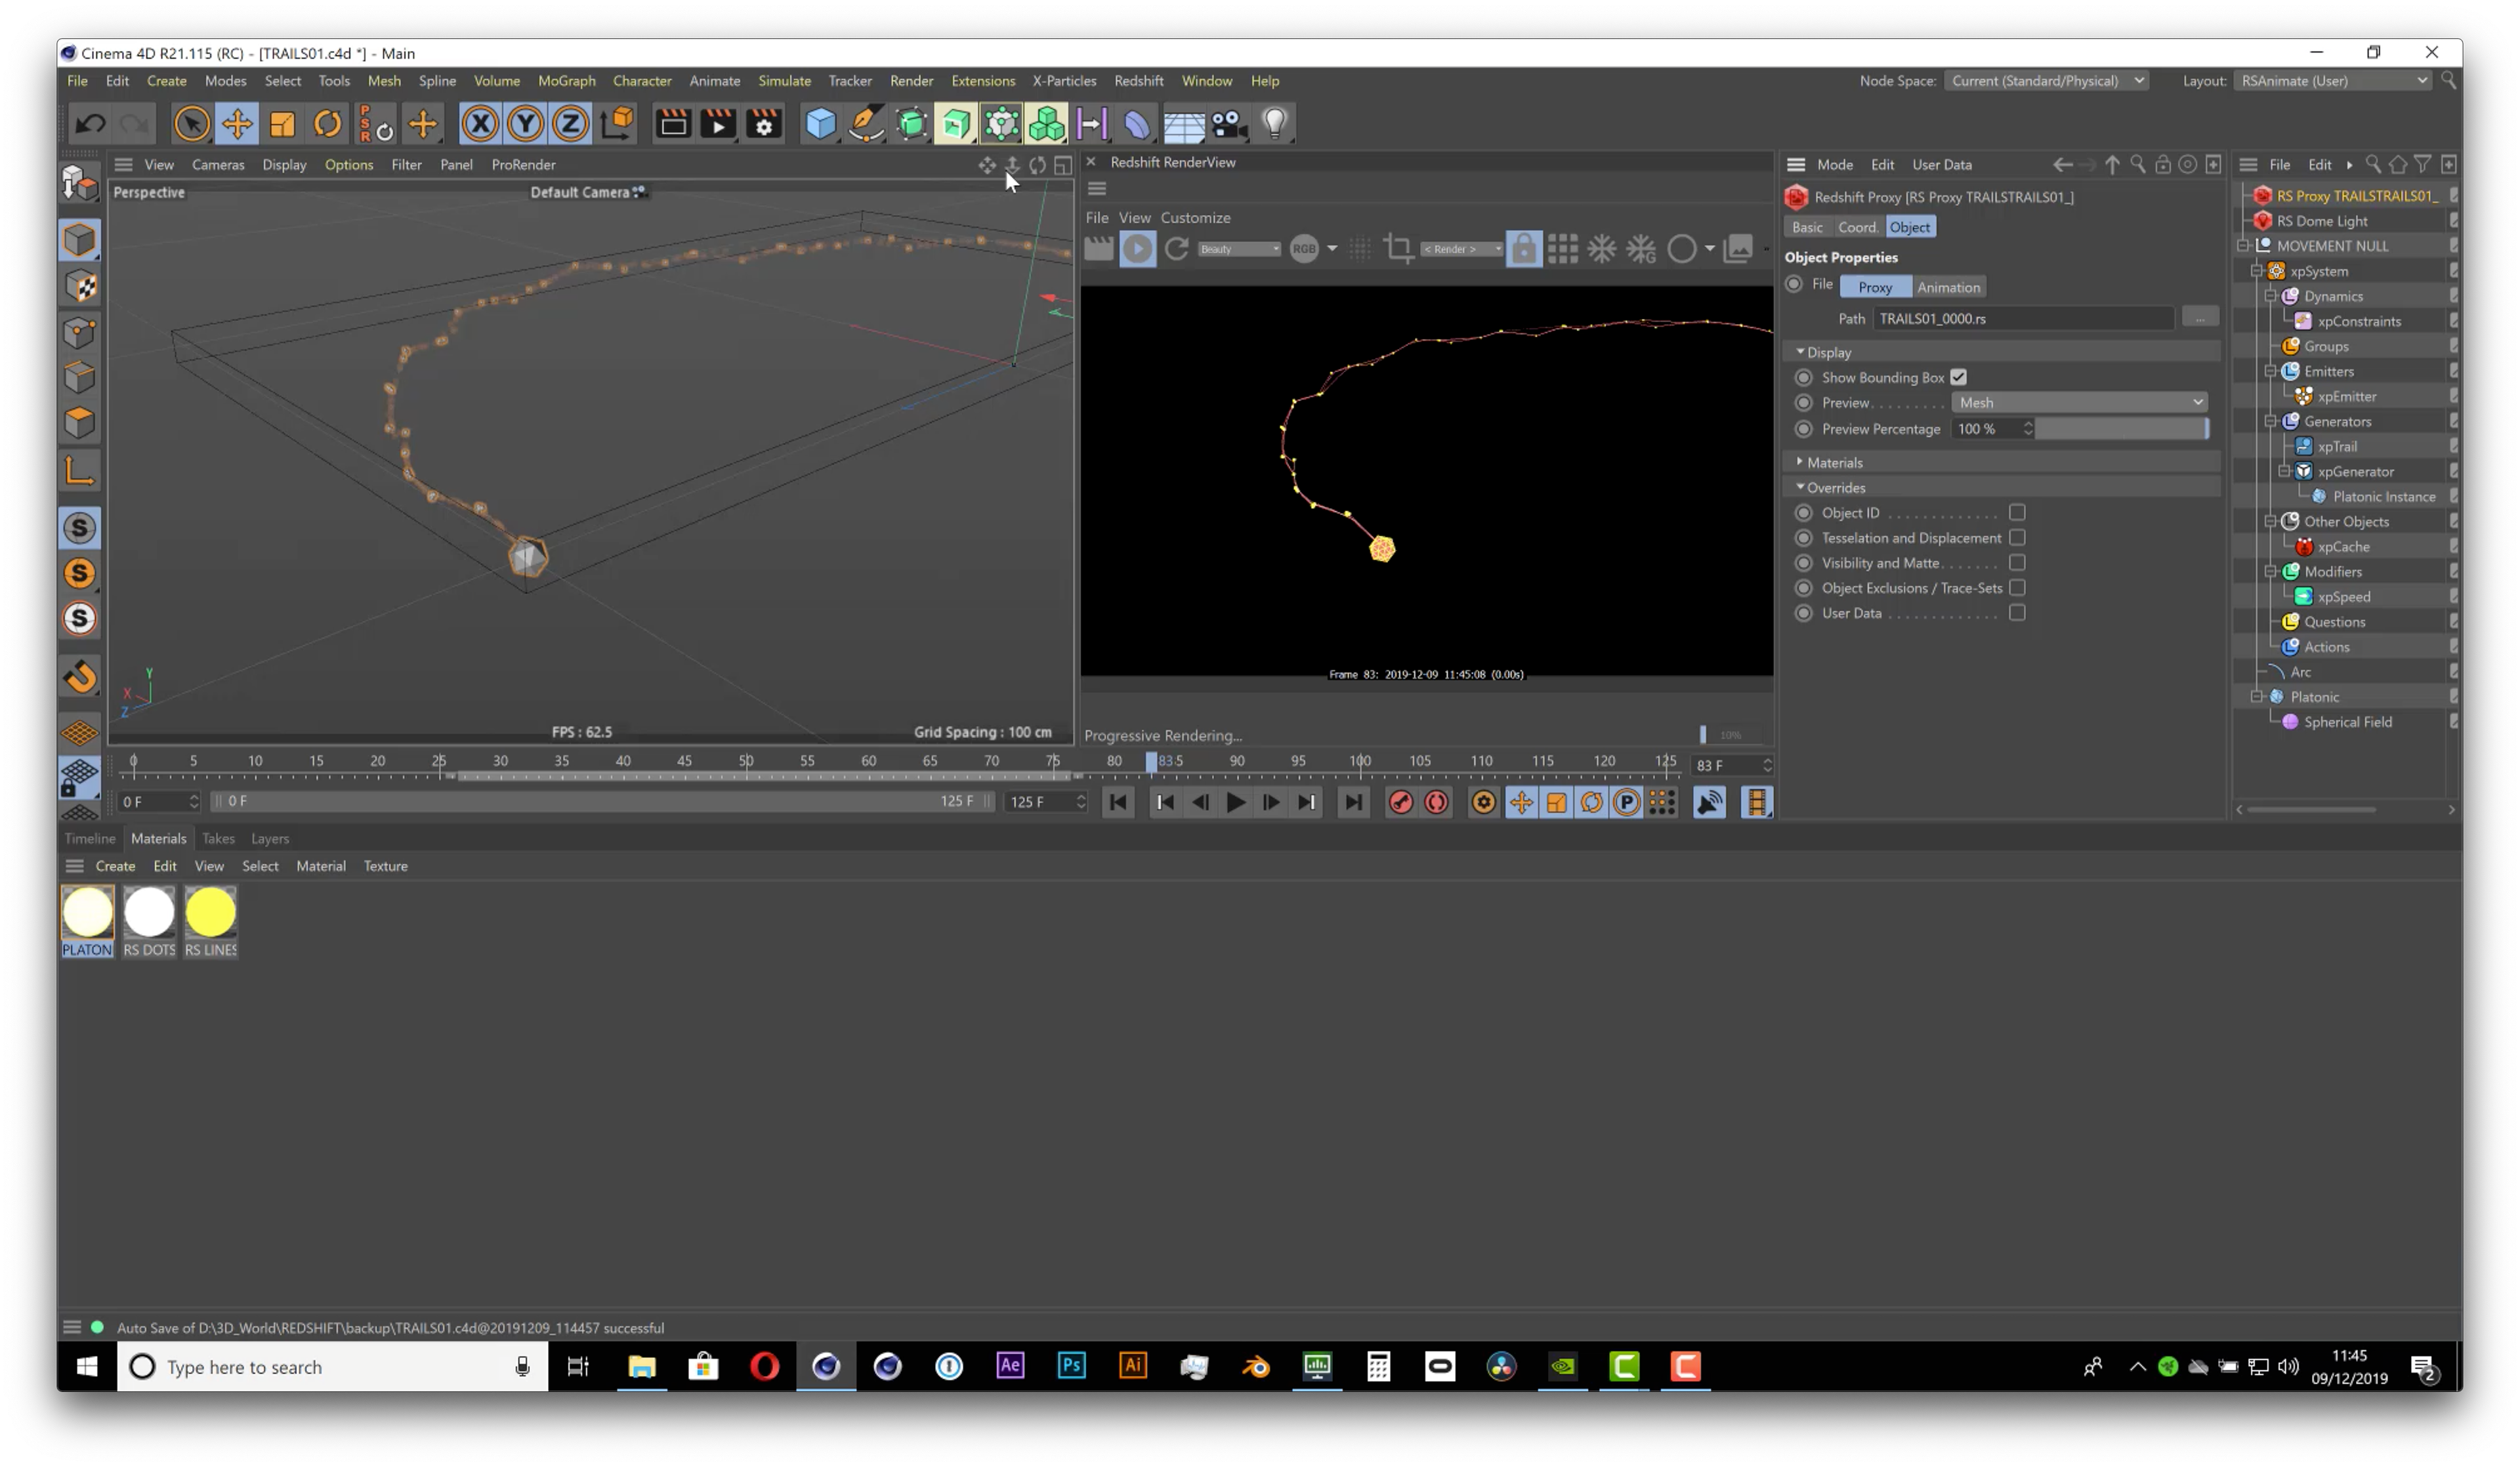This screenshot has width=2520, height=1467.
Task: Open the RGB channel display button
Action: pos(1304,249)
